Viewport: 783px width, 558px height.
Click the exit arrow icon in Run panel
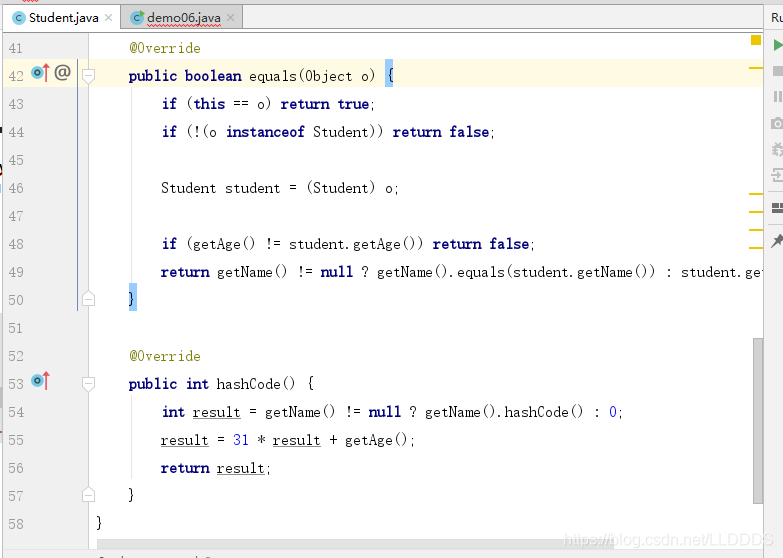click(x=778, y=175)
